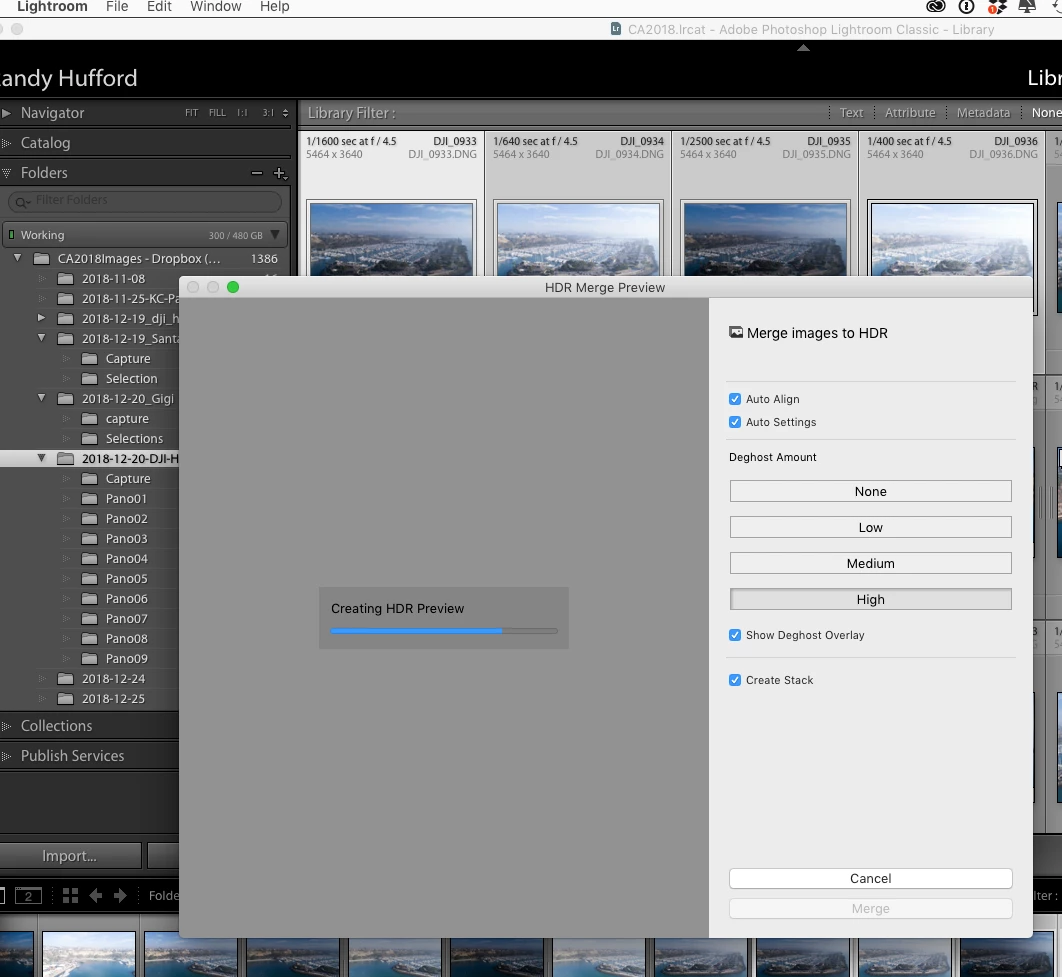
Task: Open the Edit menu
Action: [x=159, y=7]
